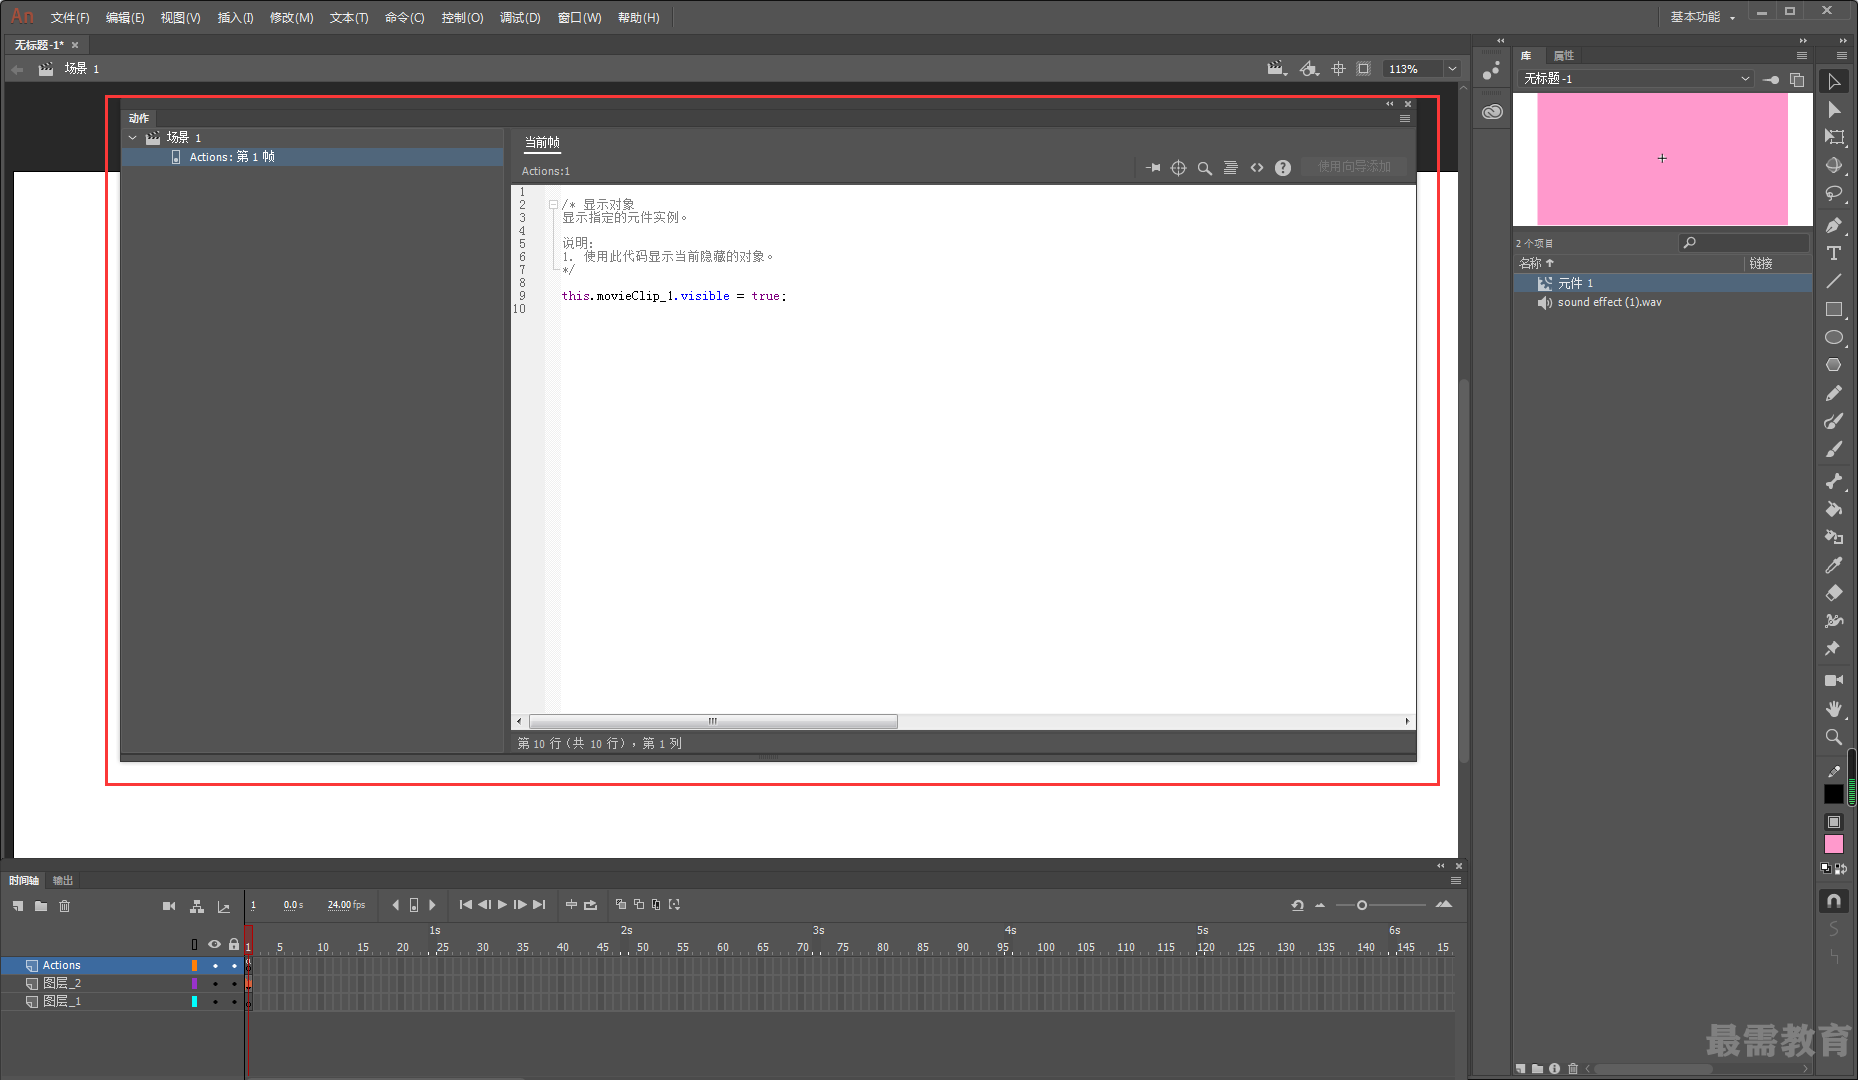
Task: Select 当前帧 tab in Actions panel
Action: pos(542,143)
